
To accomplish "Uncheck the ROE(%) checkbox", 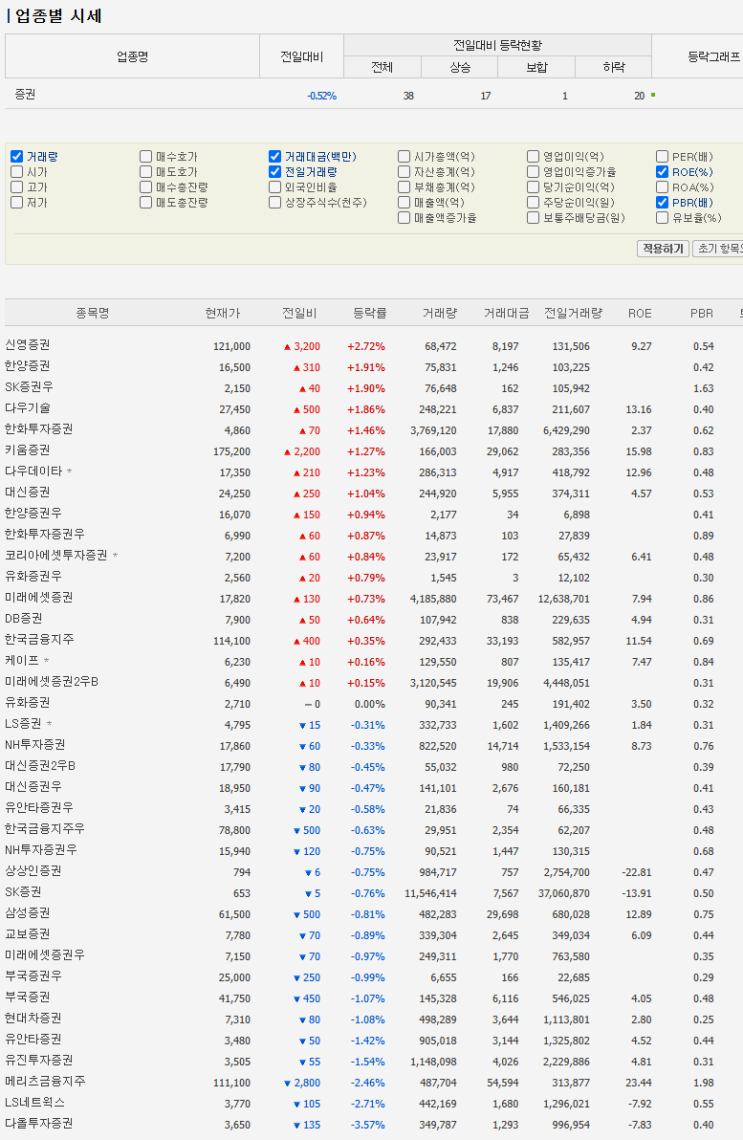I will [662, 172].
